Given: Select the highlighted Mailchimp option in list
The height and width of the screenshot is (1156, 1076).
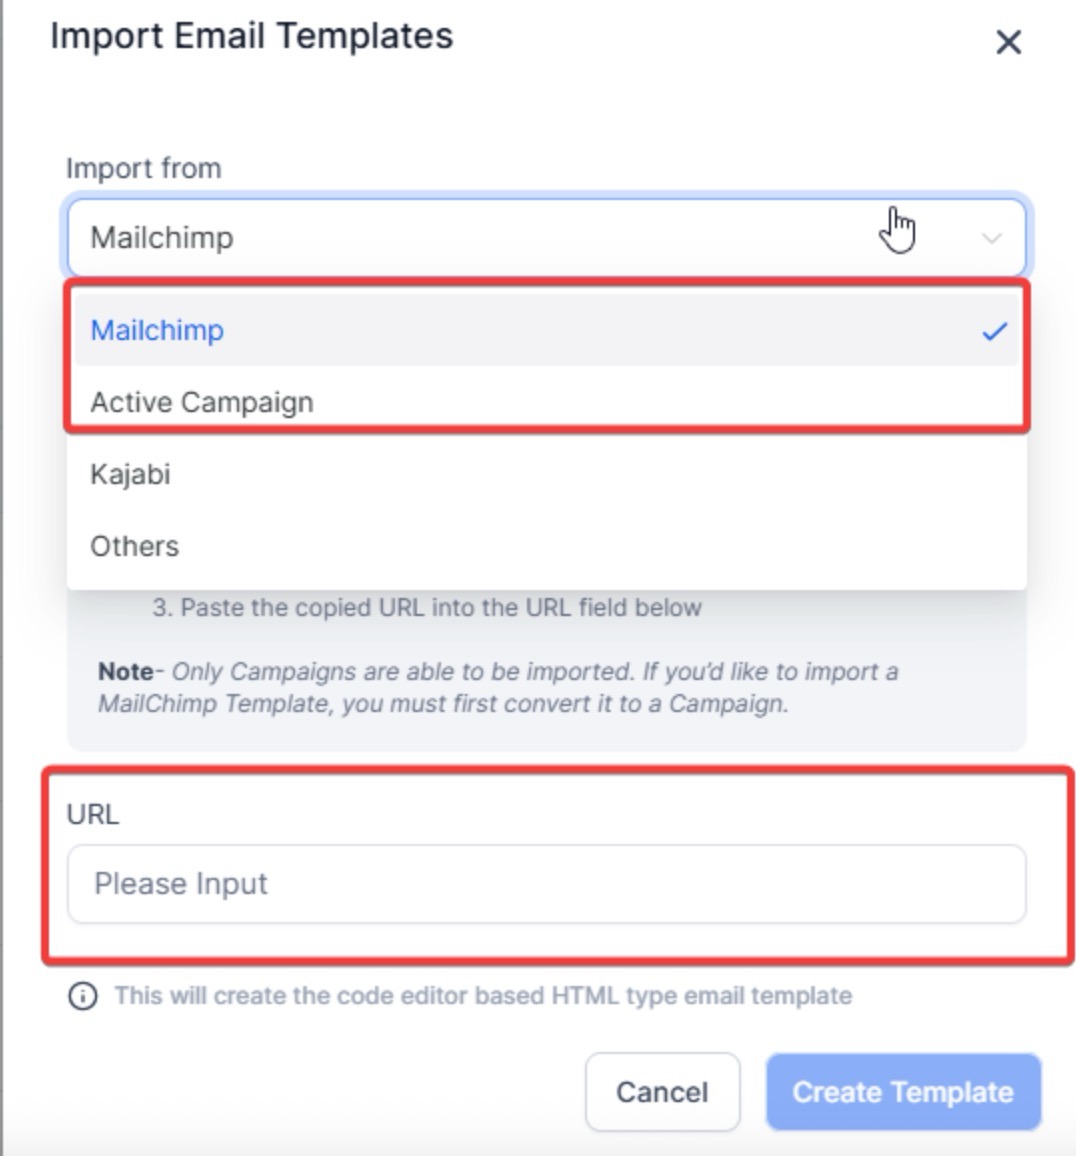Looking at the screenshot, I should point(157,331).
